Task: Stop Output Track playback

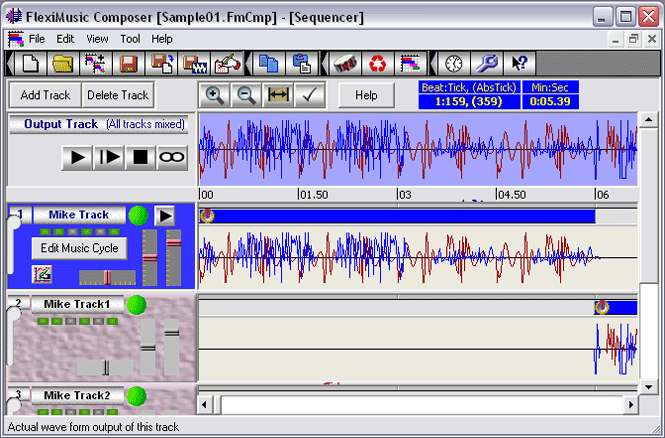Action: click(140, 158)
